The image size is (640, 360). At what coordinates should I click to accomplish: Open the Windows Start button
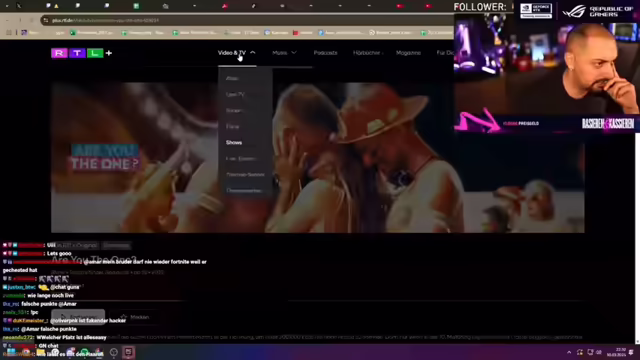tap(11, 352)
